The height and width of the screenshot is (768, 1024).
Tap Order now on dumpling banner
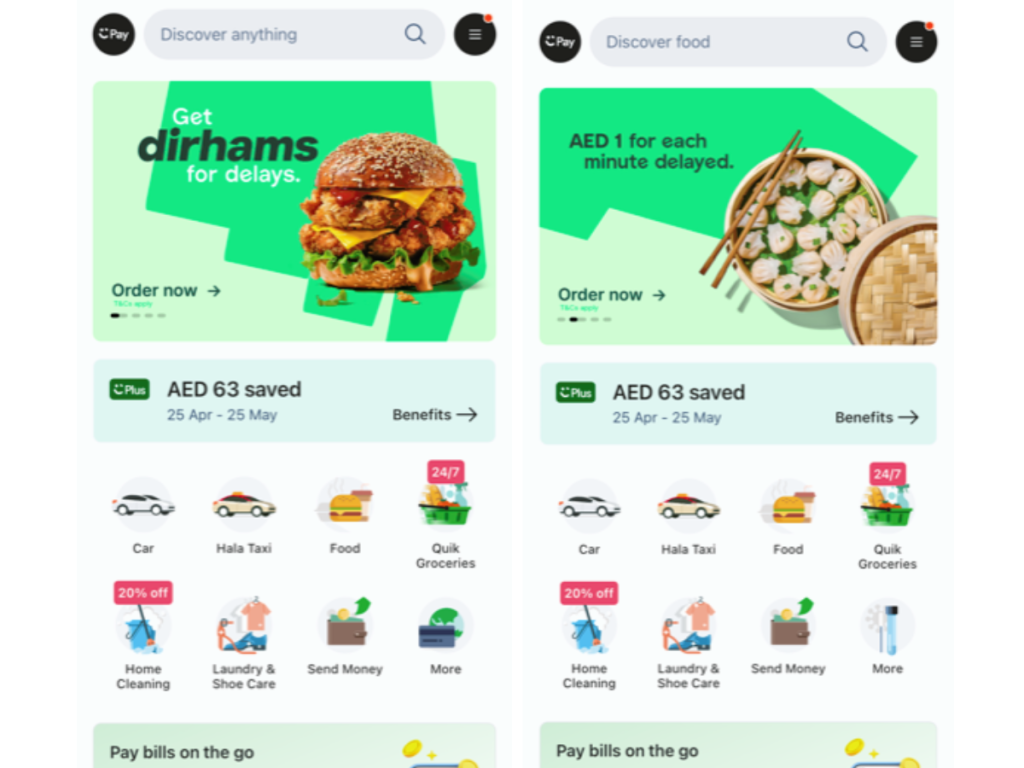coord(612,295)
